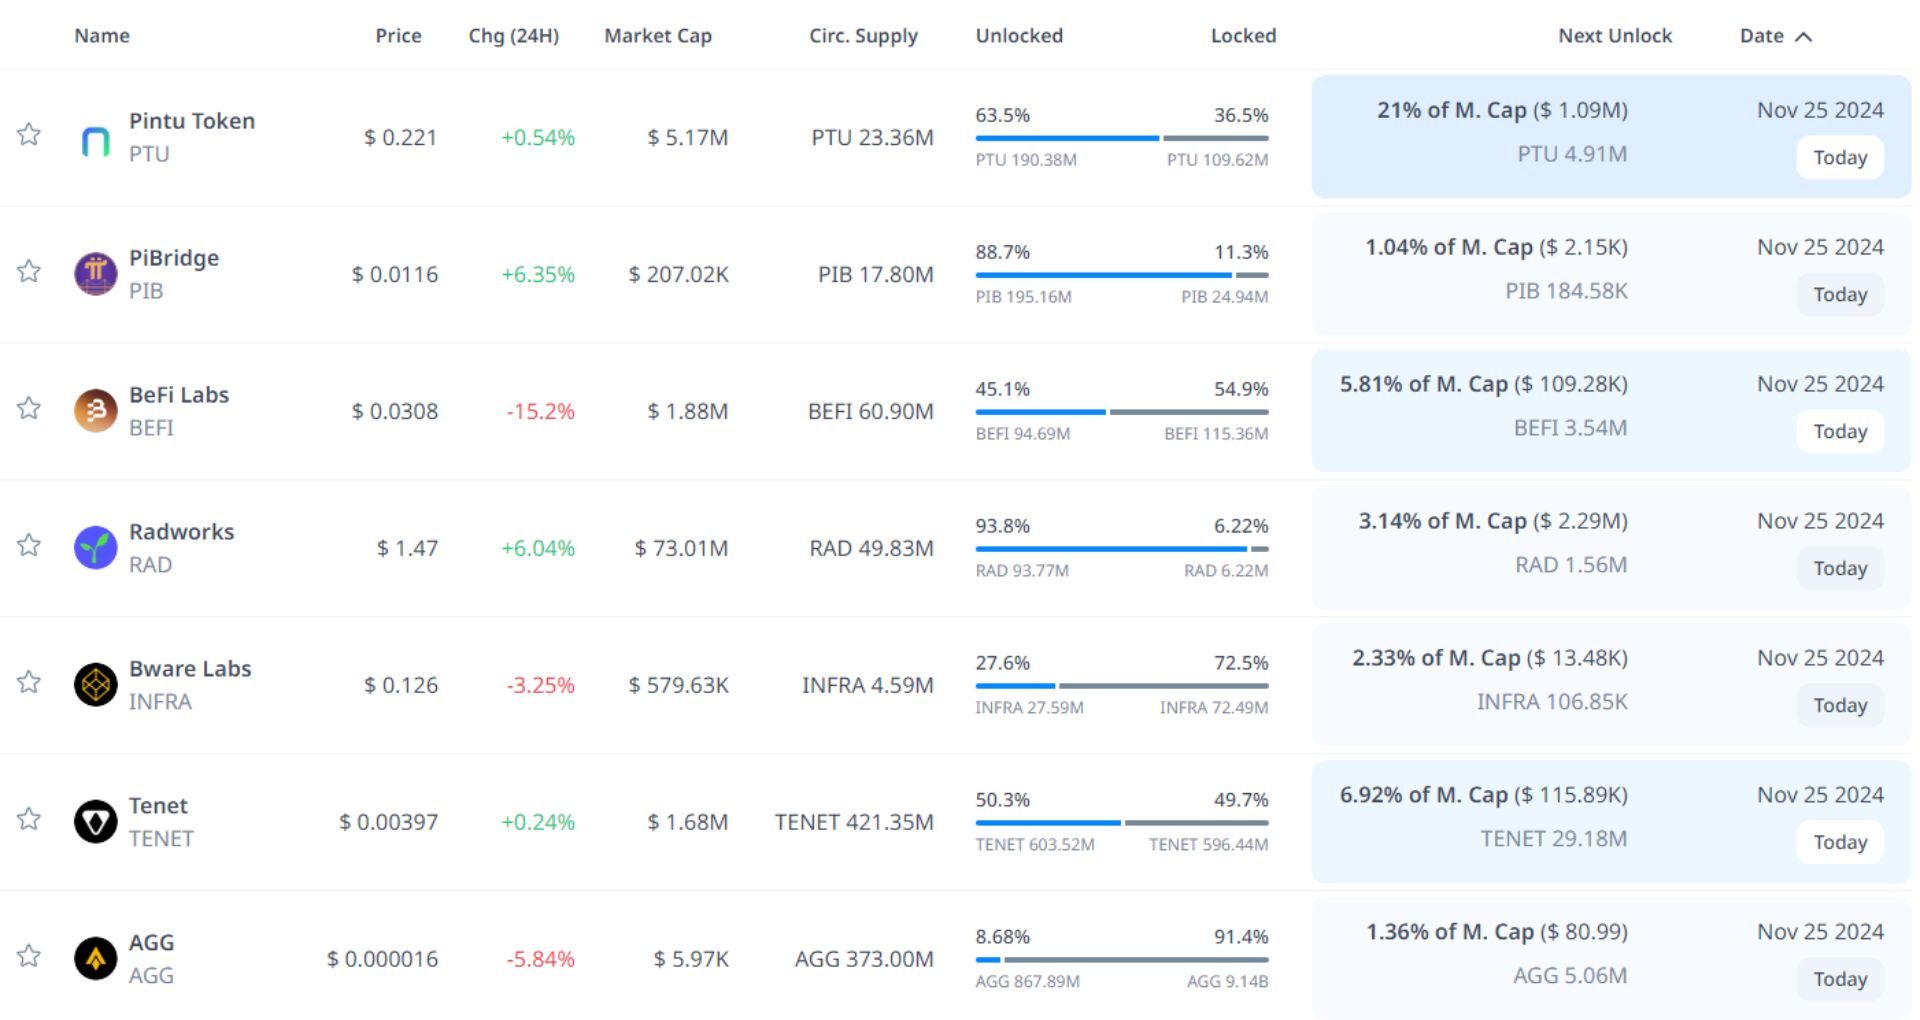Select the AGG next unlock card
Viewport: 1920px width, 1020px height.
coord(1610,957)
